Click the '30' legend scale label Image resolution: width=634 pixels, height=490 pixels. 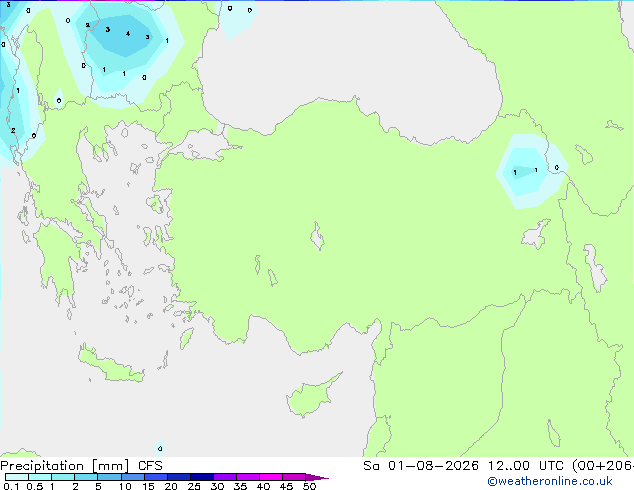[217, 486]
